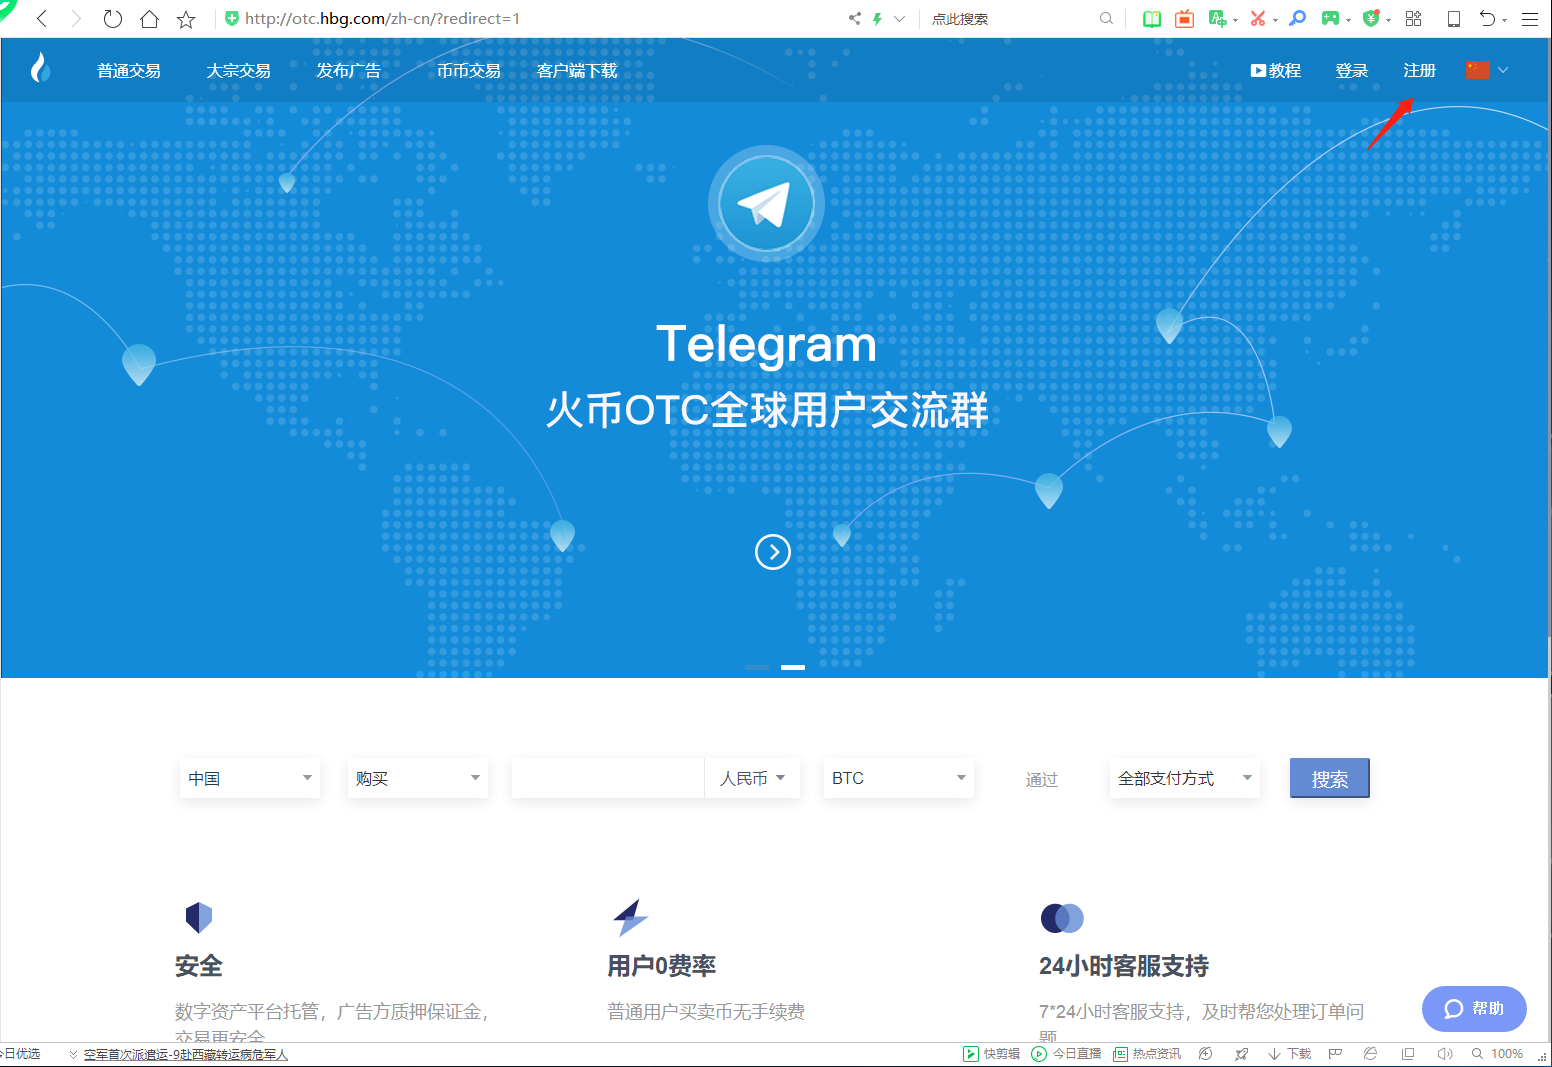Screen dimensions: 1552x1067
Task: Open the 大宗交易 menu item
Action: click(x=239, y=71)
